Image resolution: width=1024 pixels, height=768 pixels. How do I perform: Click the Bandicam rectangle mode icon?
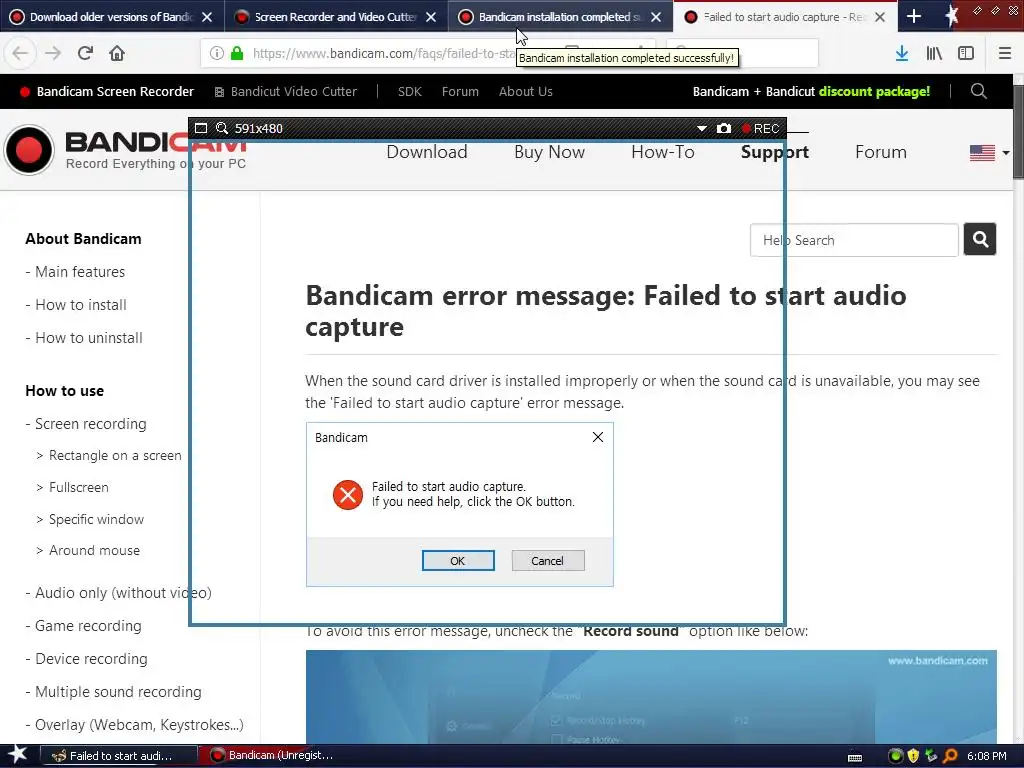pos(201,128)
